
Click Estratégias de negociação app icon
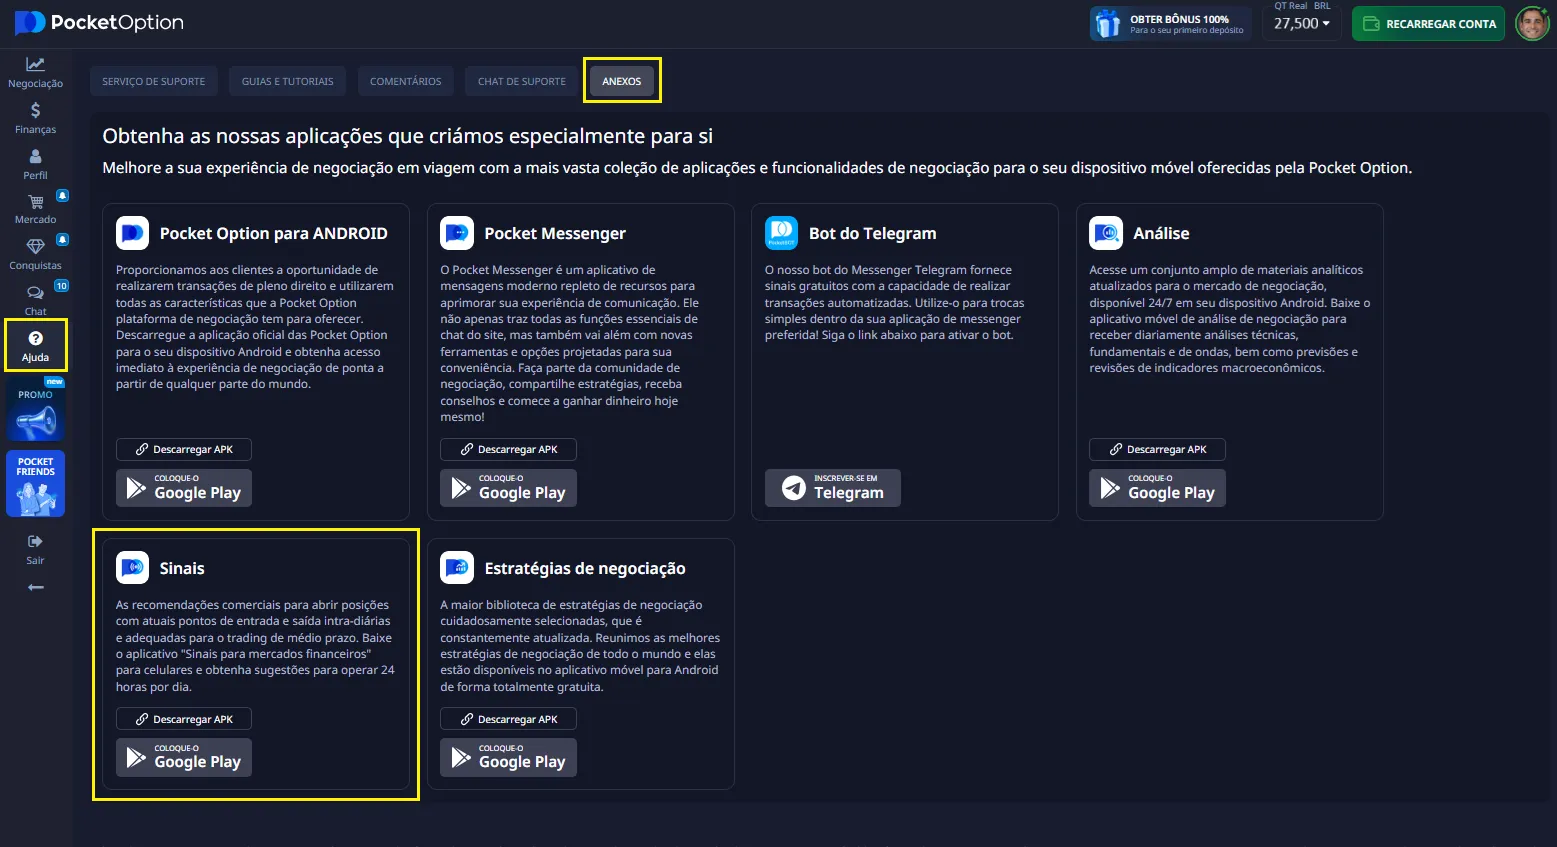click(457, 568)
